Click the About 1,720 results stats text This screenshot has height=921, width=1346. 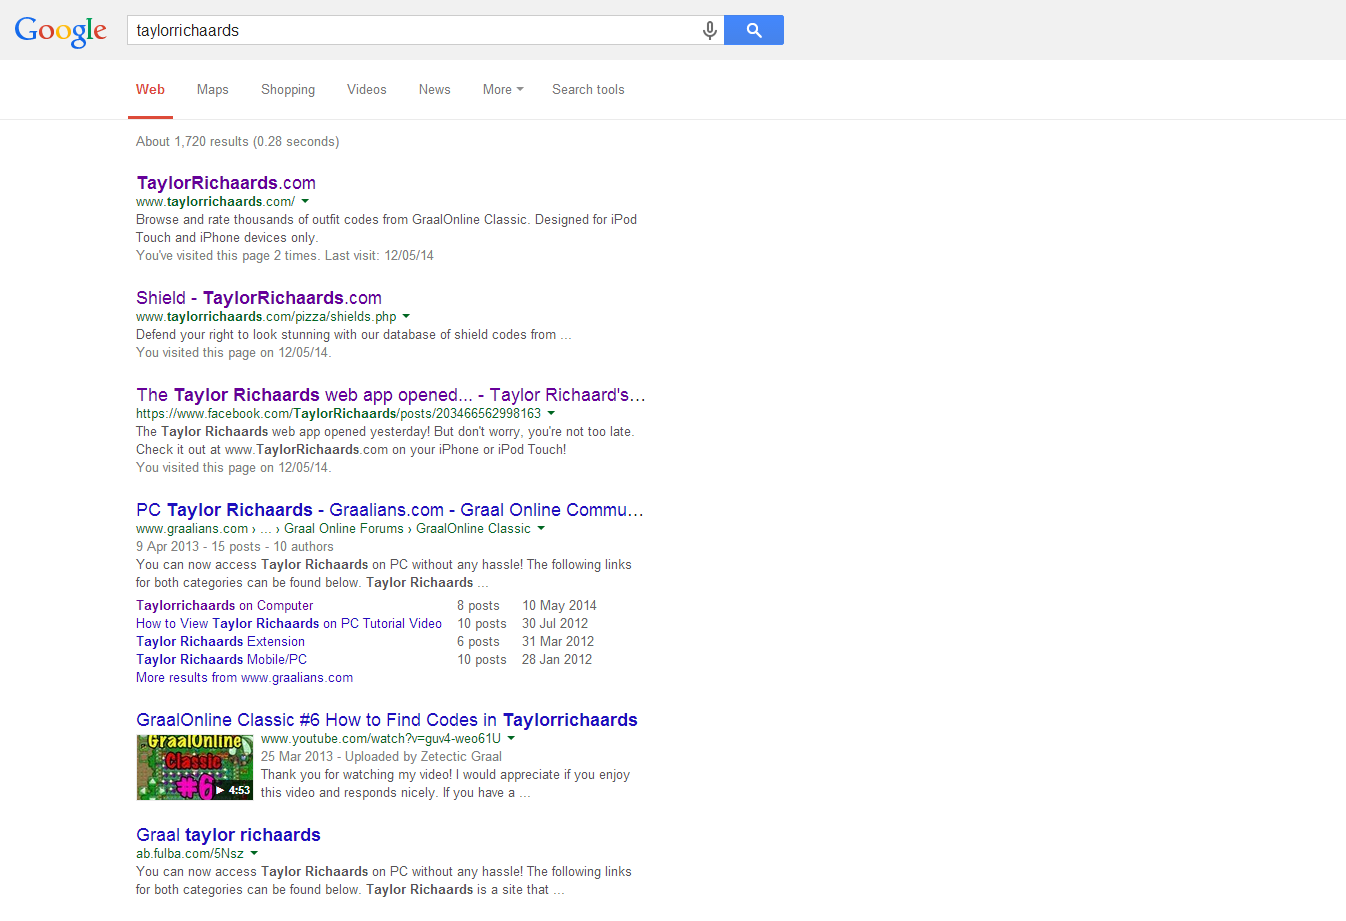pyautogui.click(x=238, y=142)
